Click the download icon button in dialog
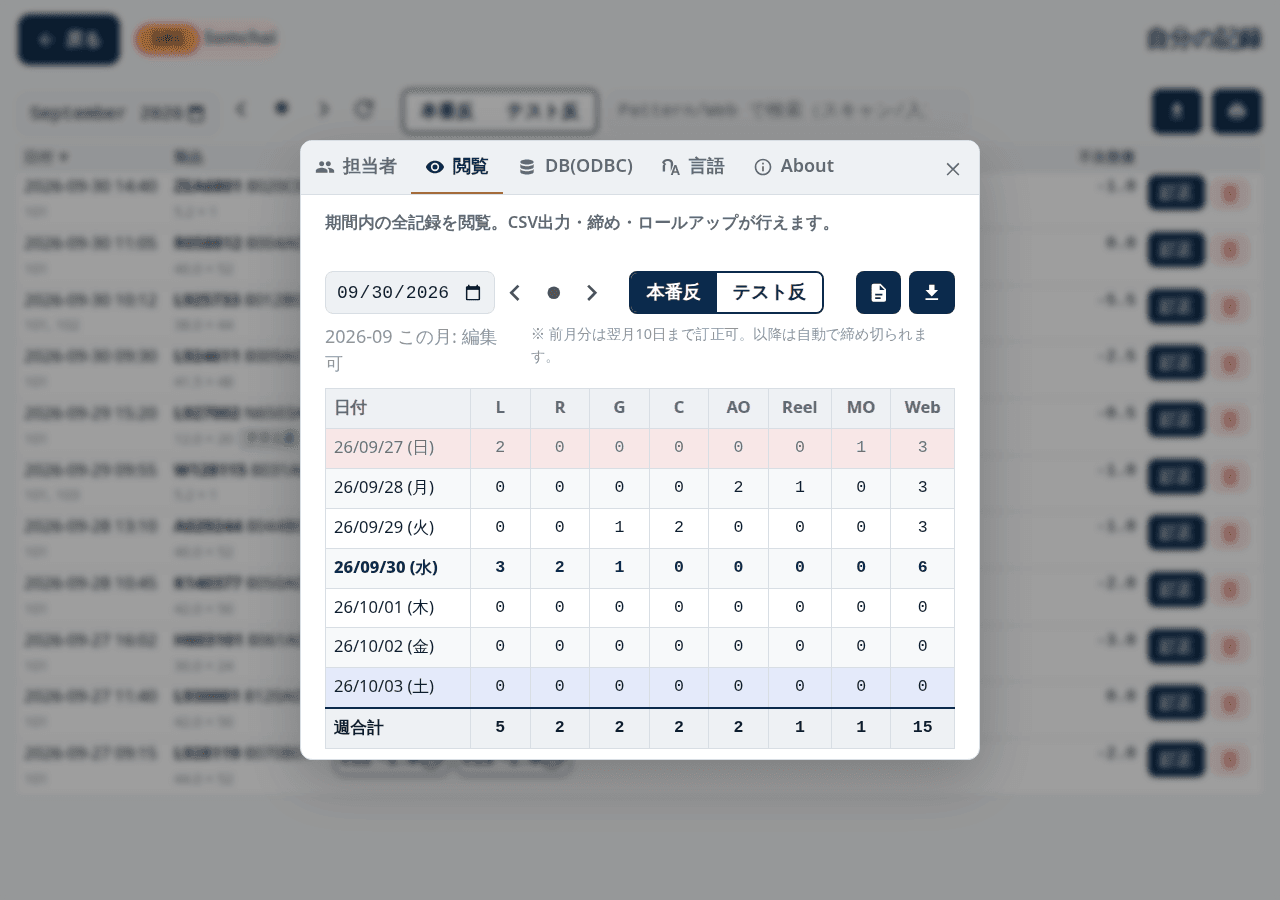Image resolution: width=1280 pixels, height=900 pixels. 932,292
